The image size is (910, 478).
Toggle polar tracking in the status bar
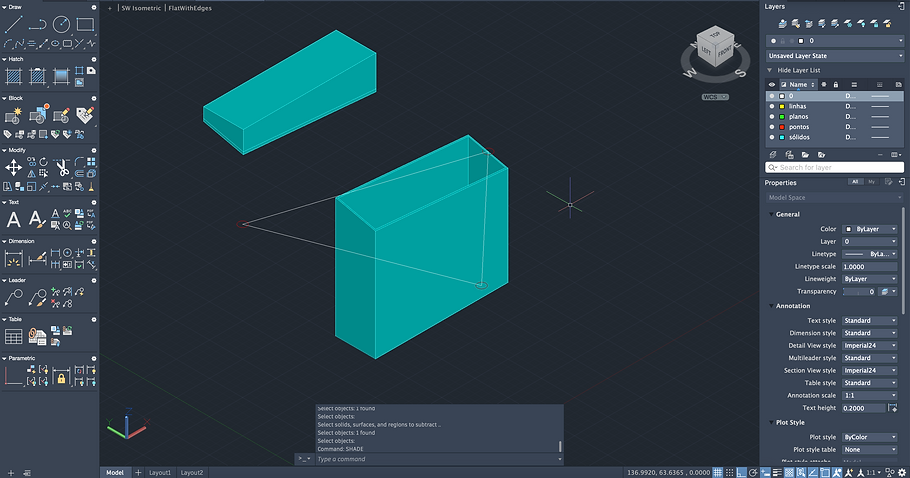click(x=753, y=472)
